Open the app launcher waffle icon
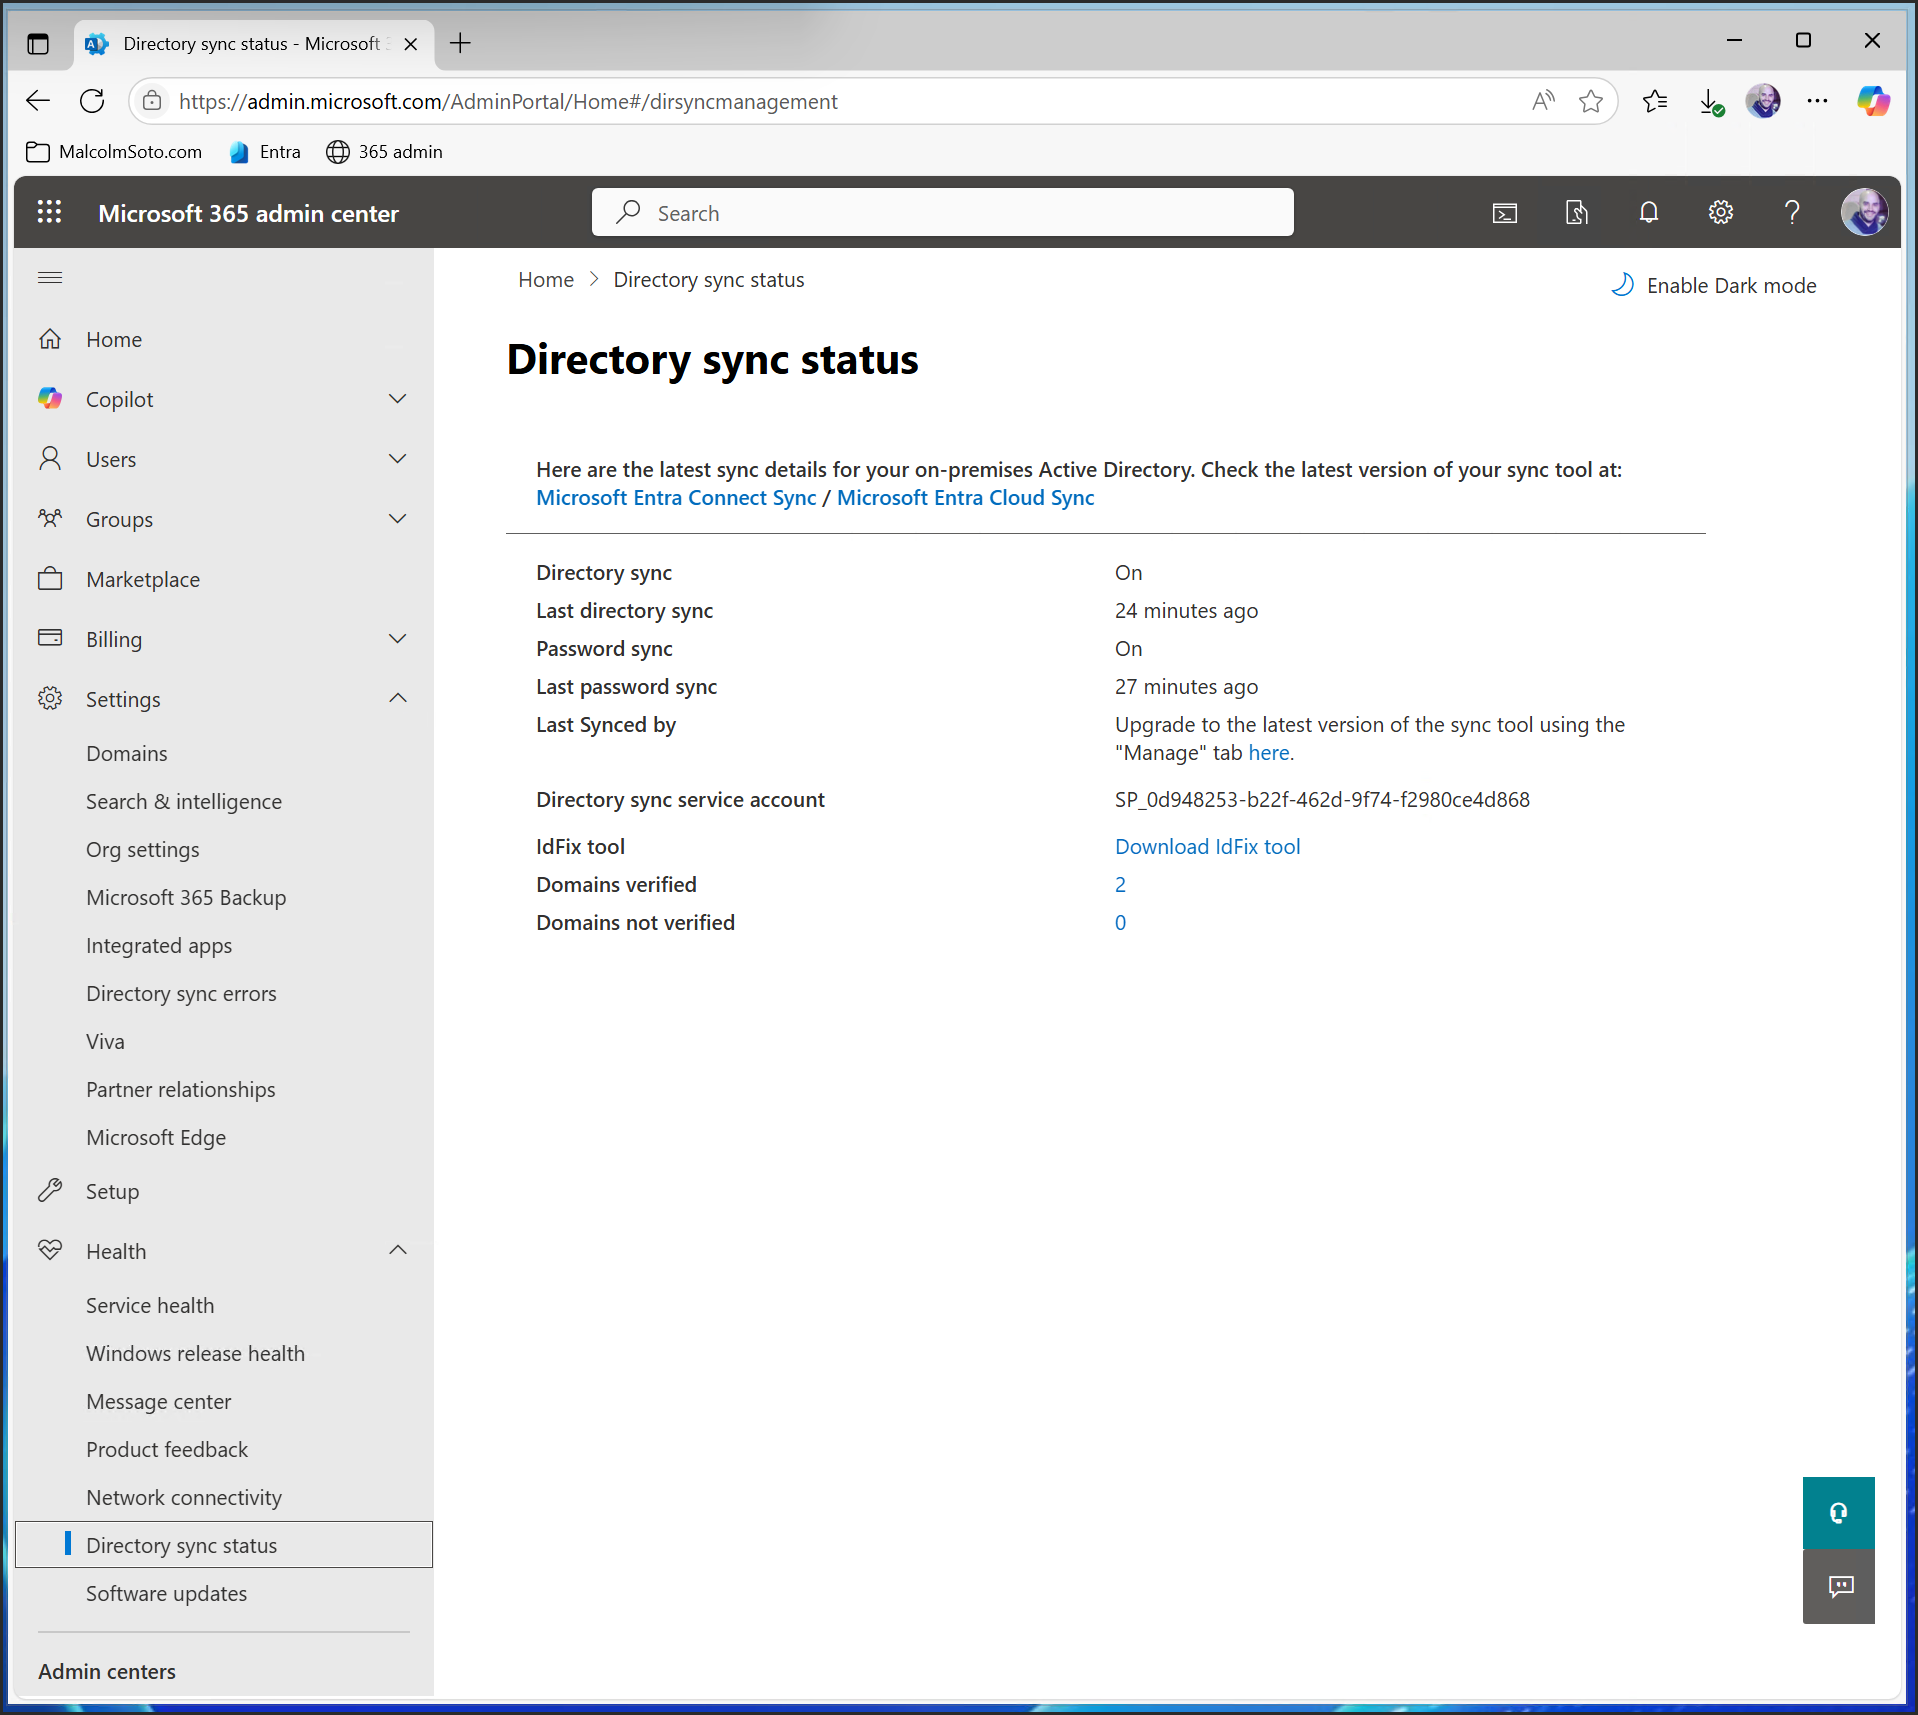Screen dimensions: 1918x1715 [49, 212]
